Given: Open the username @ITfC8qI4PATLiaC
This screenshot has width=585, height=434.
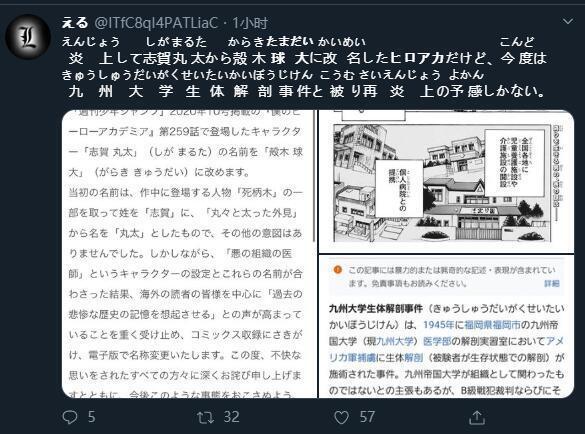Looking at the screenshot, I should click(156, 23).
